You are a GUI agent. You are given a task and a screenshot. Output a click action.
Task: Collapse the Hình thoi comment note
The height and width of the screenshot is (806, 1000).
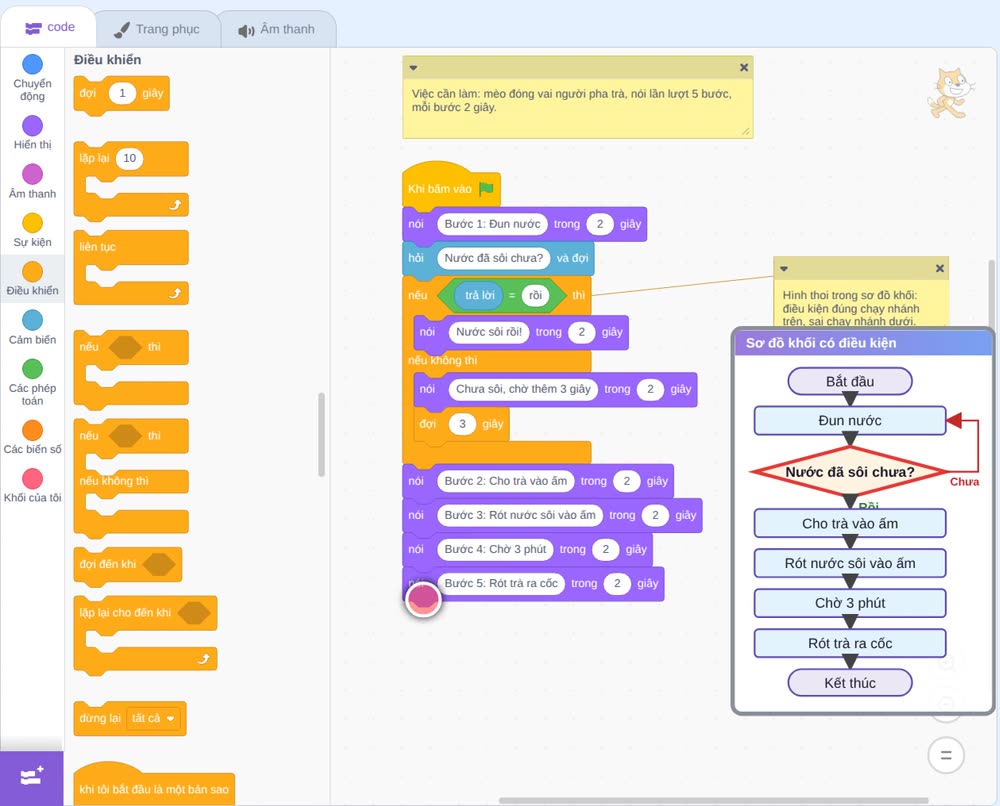tap(784, 268)
